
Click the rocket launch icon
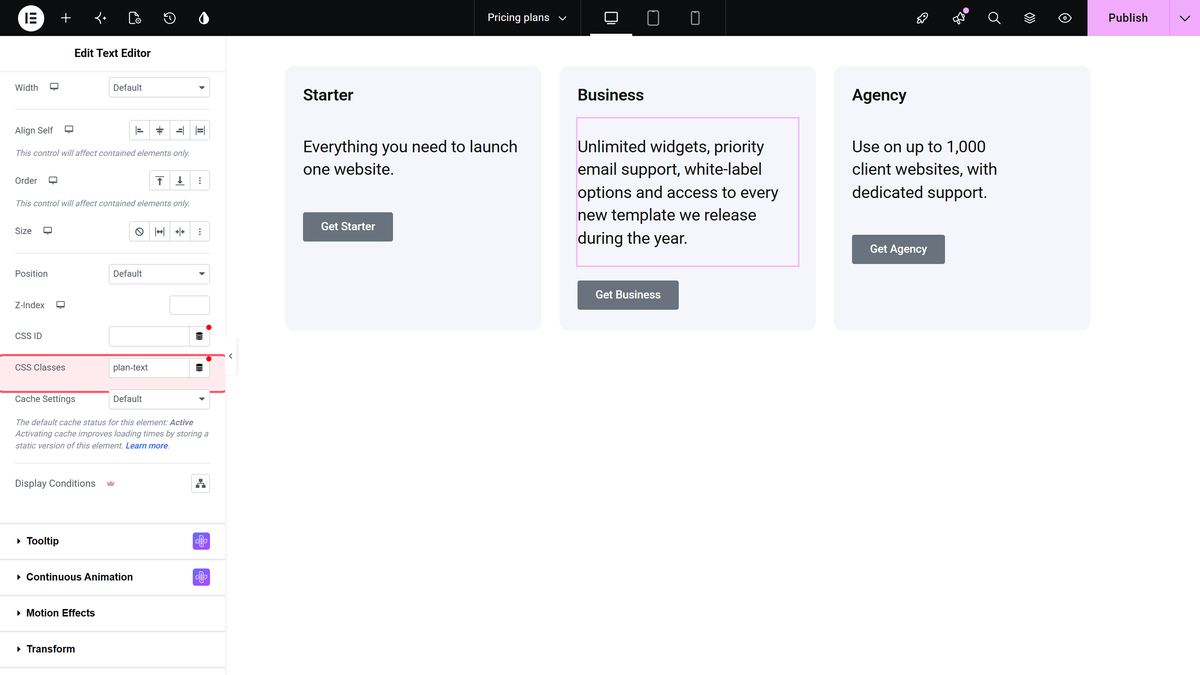coord(923,18)
